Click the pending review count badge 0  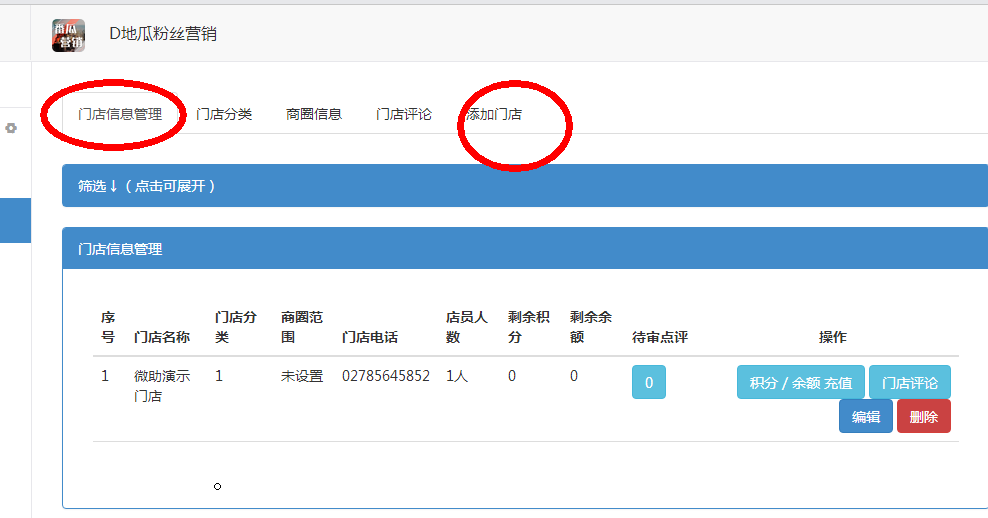pos(648,382)
